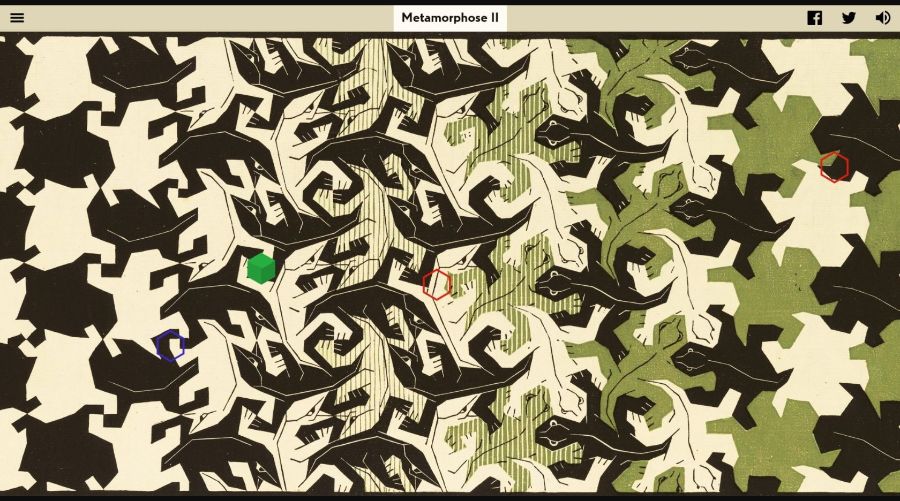Share on Twitter
Viewport: 900px width, 501px height.
pyautogui.click(x=848, y=18)
